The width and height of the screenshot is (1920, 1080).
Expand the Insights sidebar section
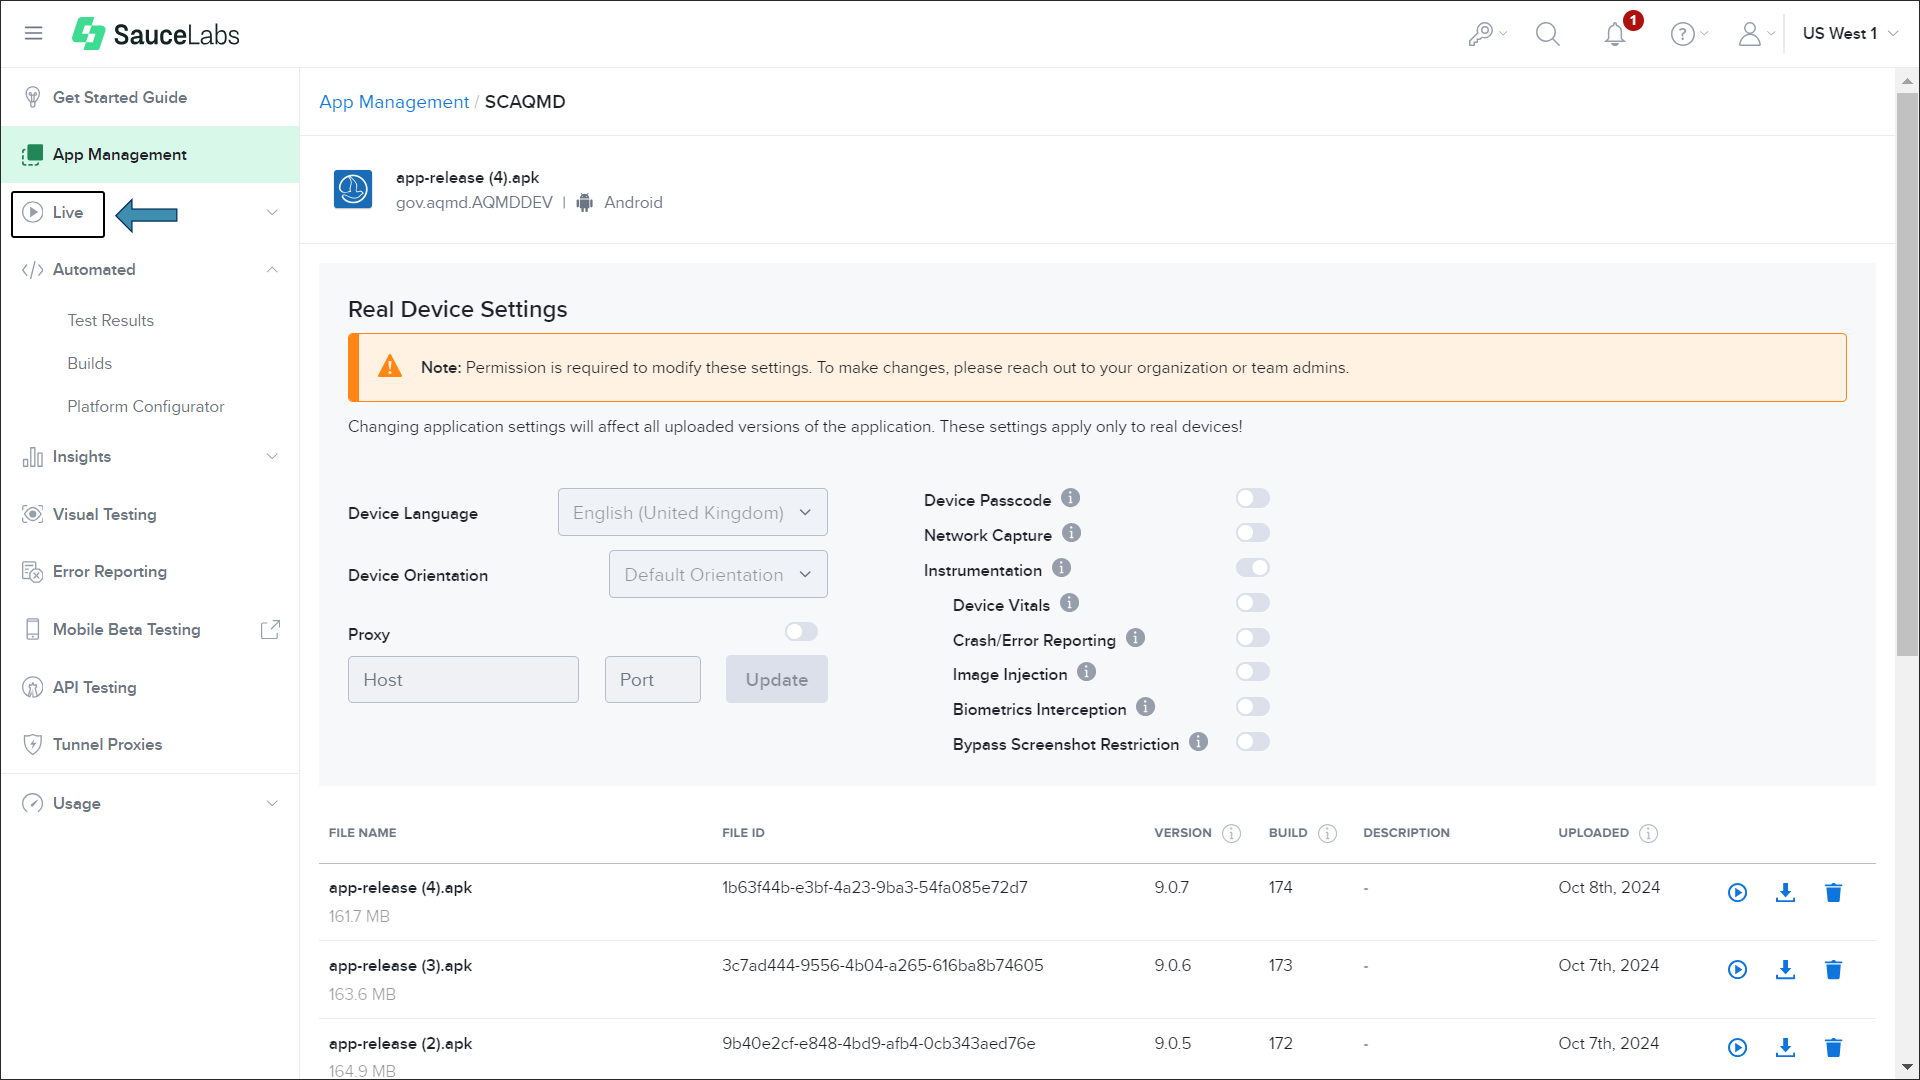(x=272, y=457)
